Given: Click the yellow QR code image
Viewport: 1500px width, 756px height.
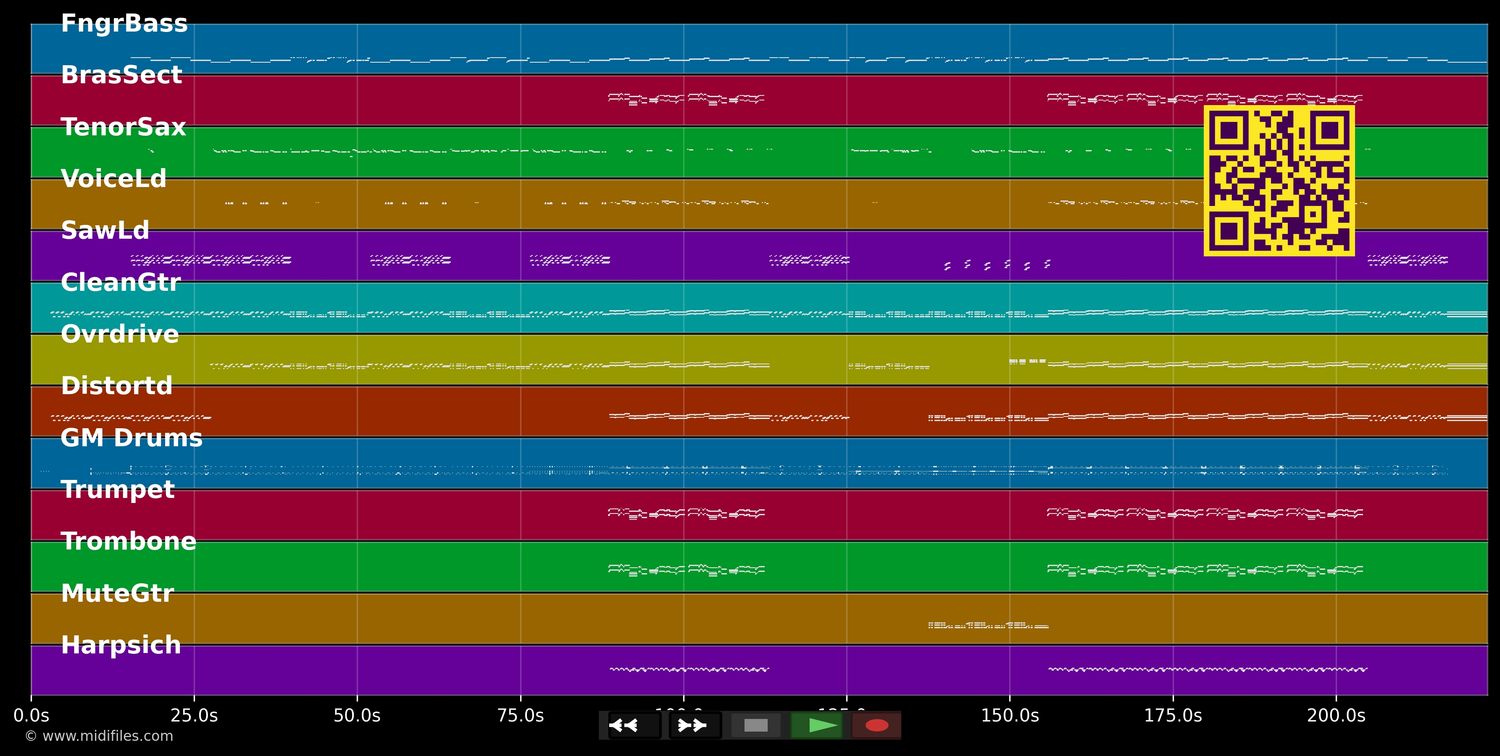Looking at the screenshot, I should [x=1279, y=180].
